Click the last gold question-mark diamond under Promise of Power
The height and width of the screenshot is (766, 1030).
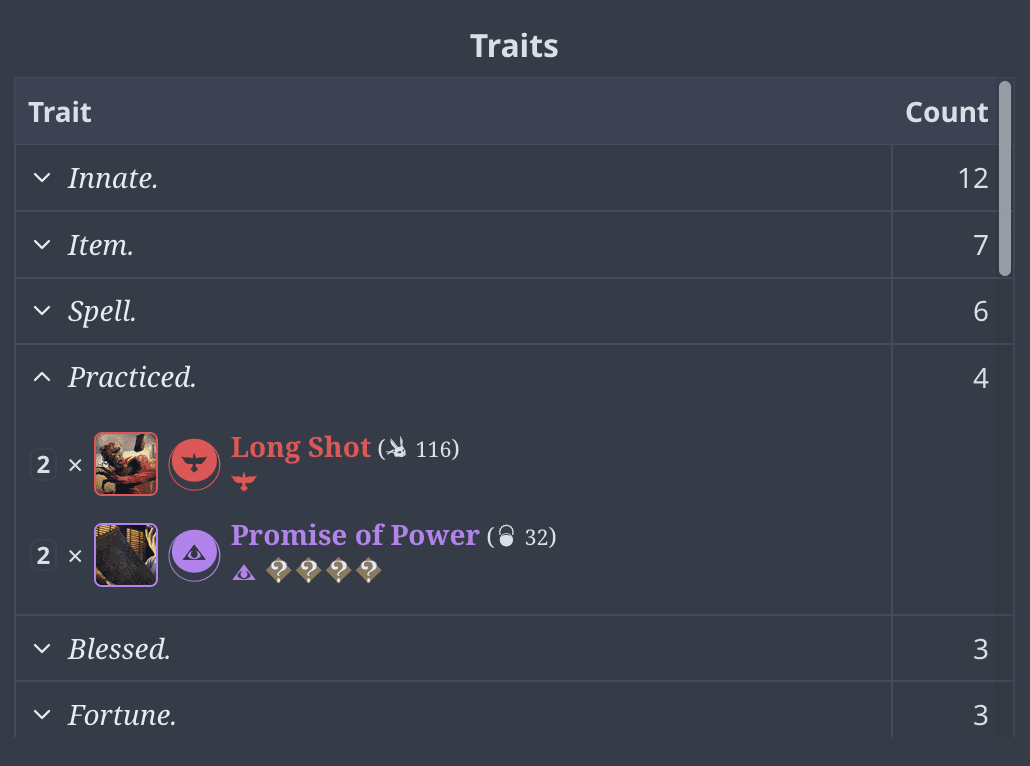coord(366,571)
